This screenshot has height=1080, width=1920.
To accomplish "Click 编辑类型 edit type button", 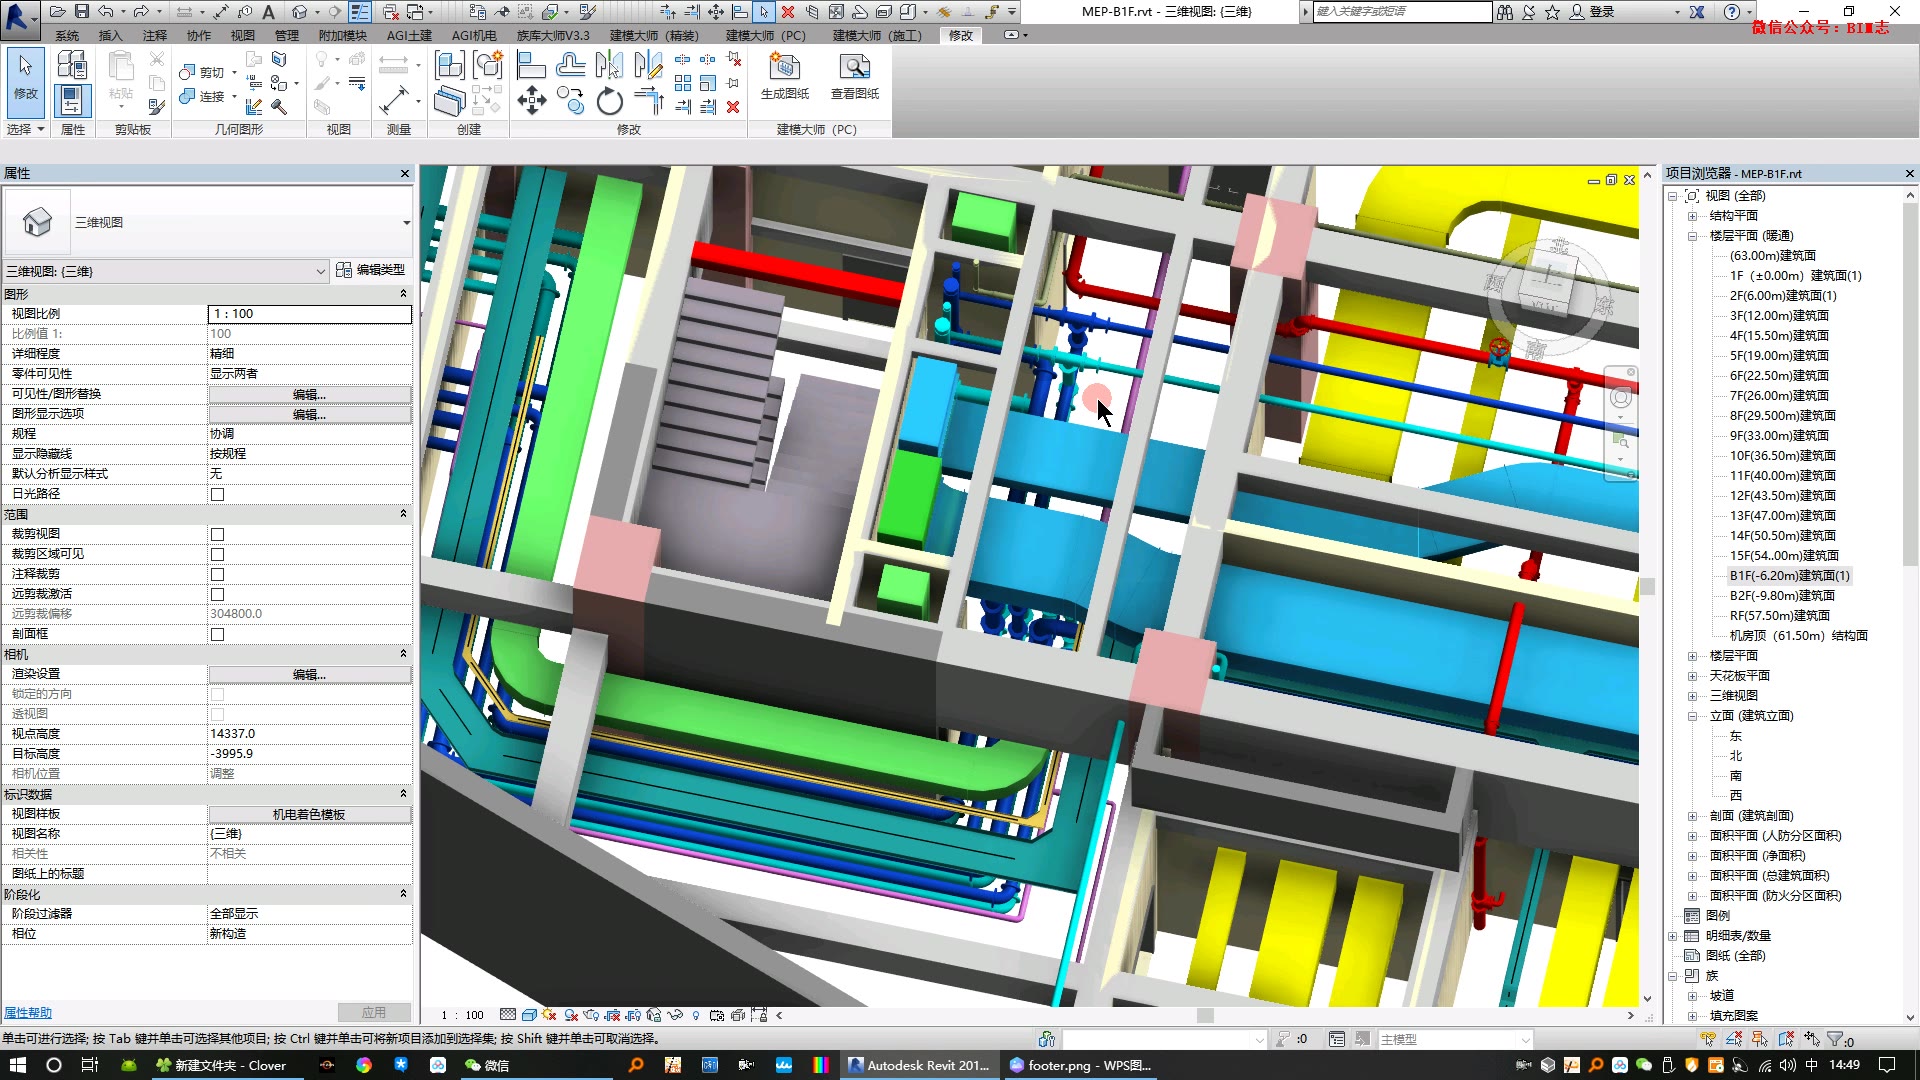I will tap(371, 270).
